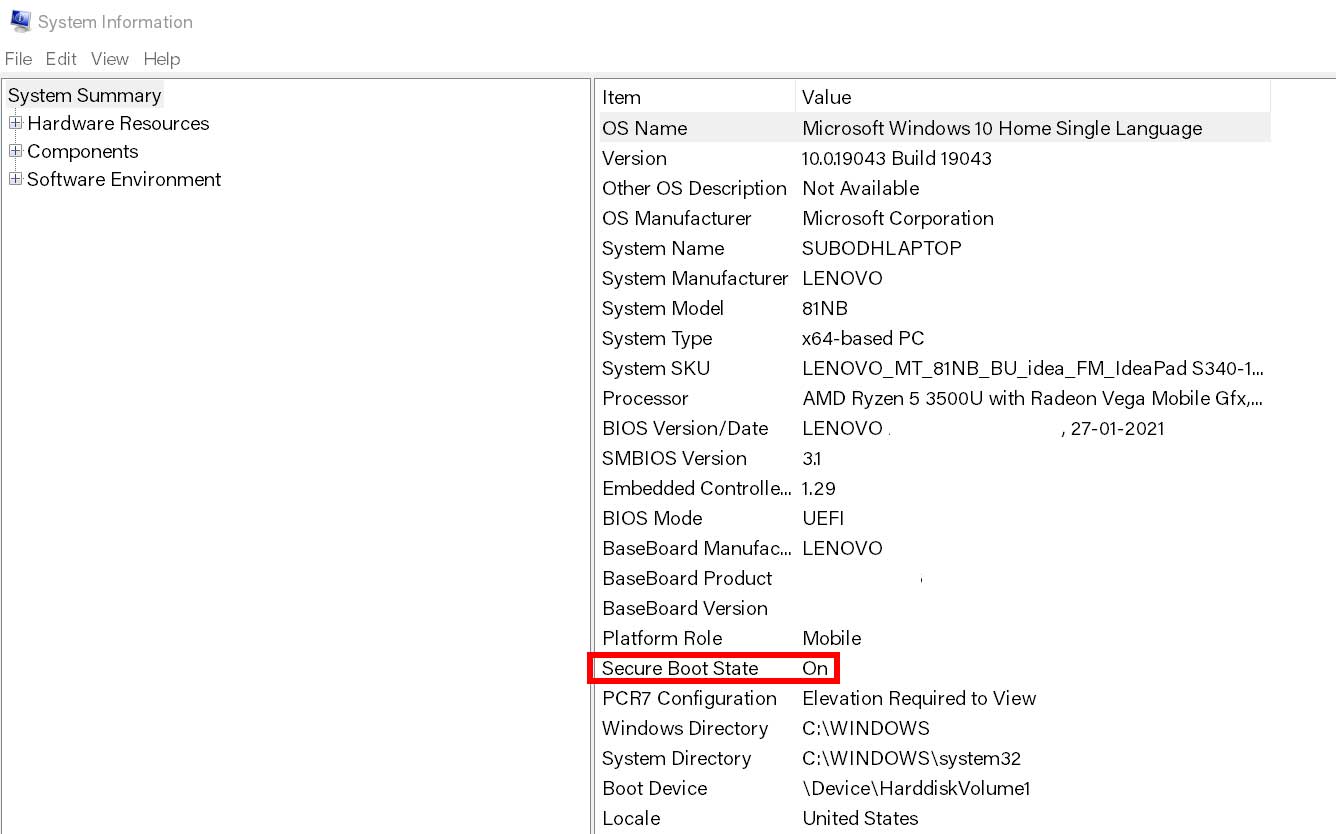The height and width of the screenshot is (834, 1336).
Task: Expand the Software Environment node
Action: [x=15, y=179]
